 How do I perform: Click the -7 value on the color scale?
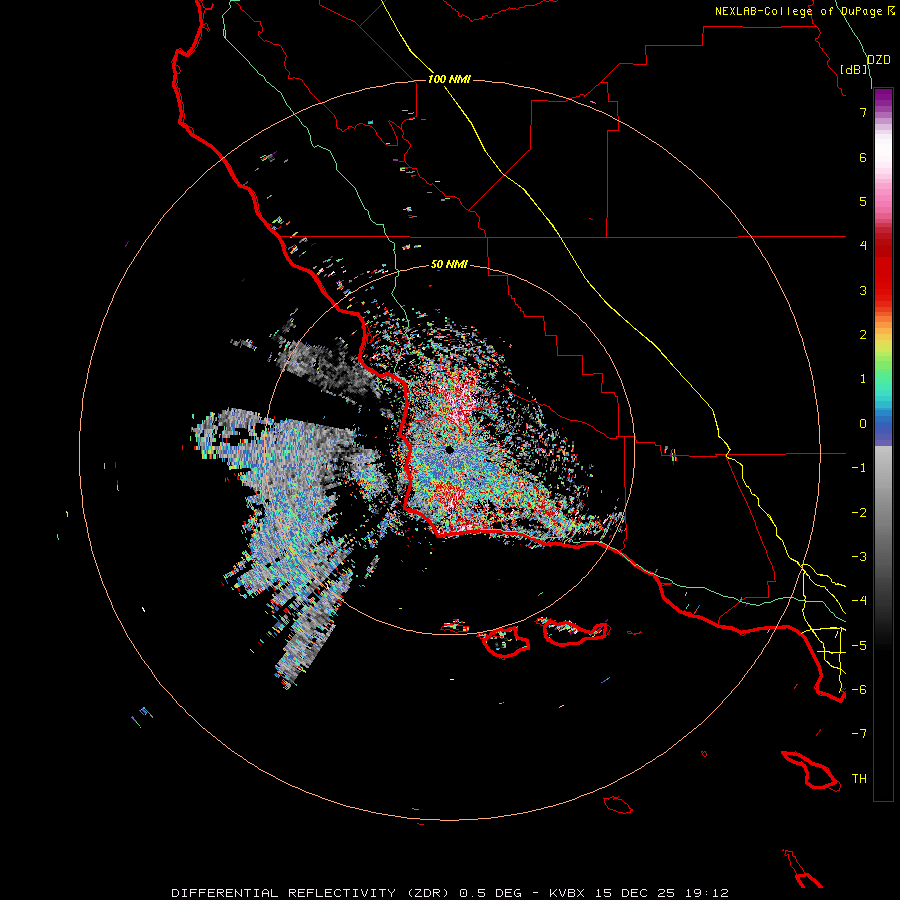click(859, 734)
